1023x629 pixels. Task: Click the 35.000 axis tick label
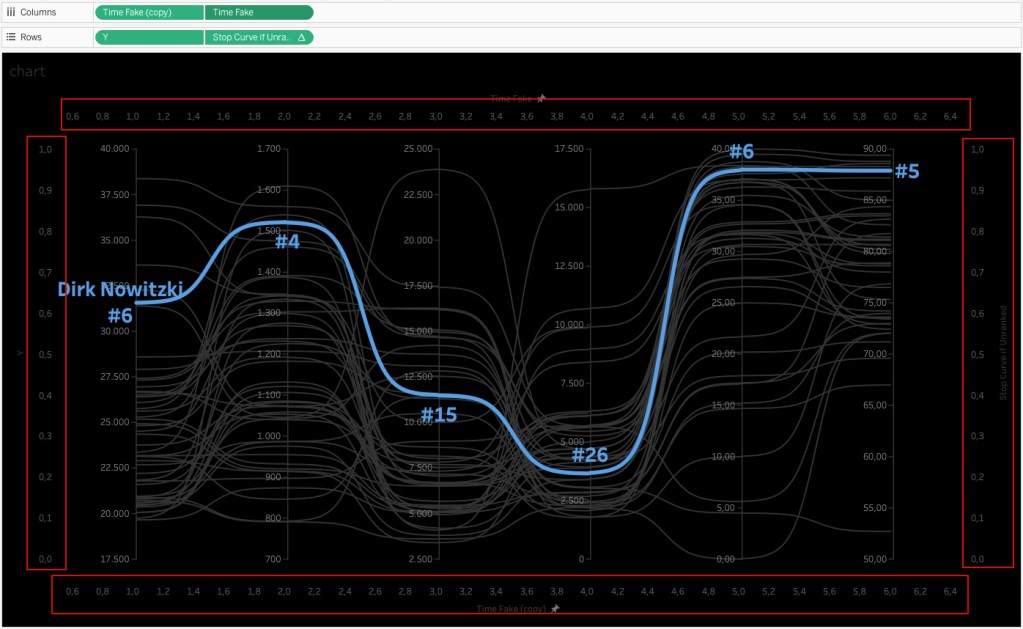[115, 240]
